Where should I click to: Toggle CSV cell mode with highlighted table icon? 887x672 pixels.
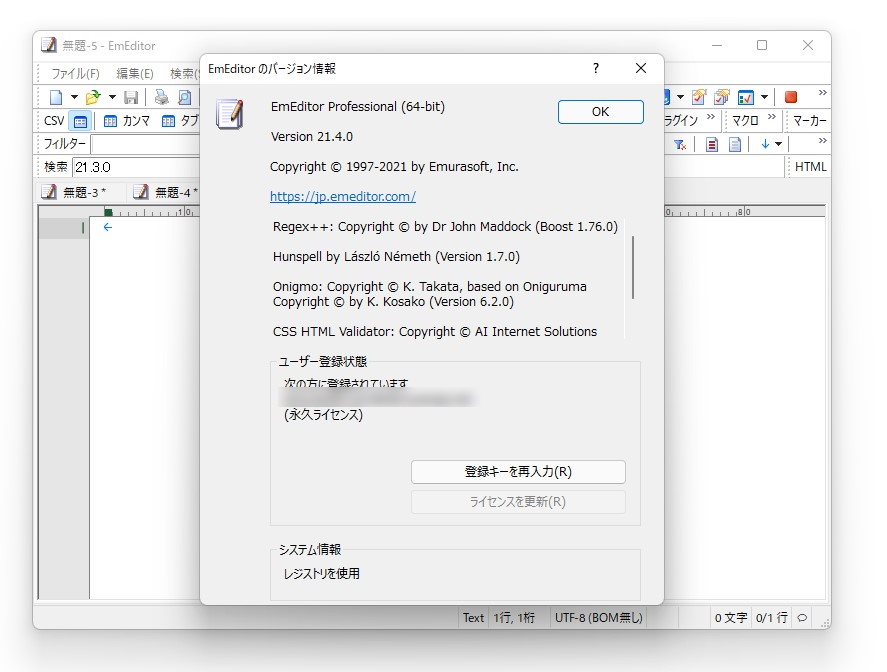point(80,121)
